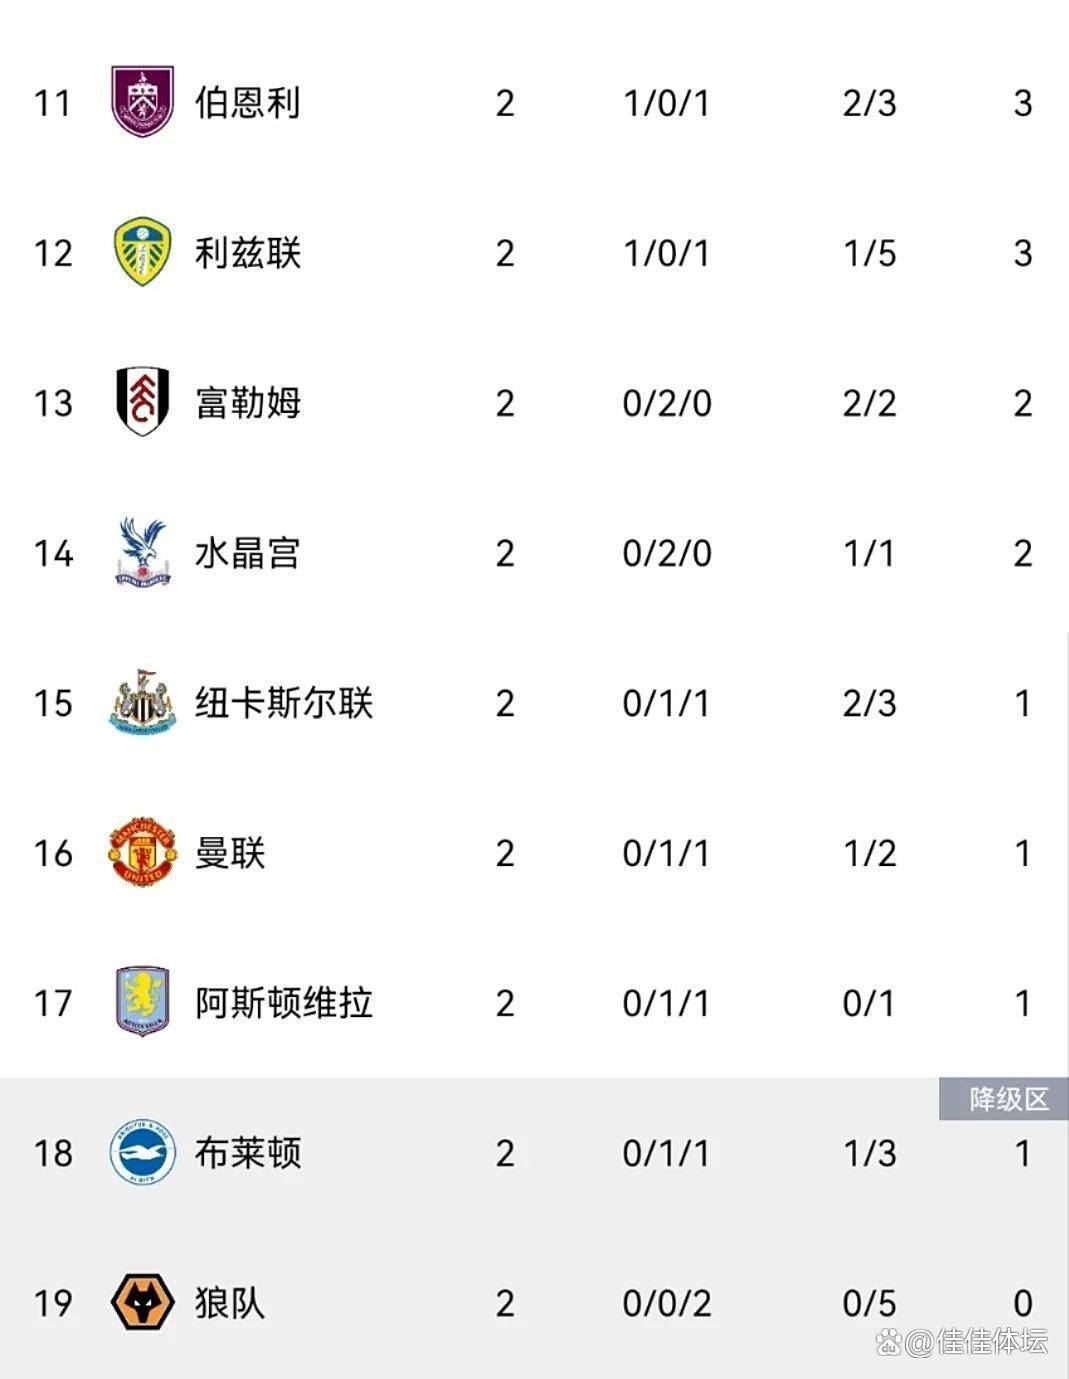1069x1379 pixels.
Task: Click the Leeds United crest icon
Action: coord(143,252)
